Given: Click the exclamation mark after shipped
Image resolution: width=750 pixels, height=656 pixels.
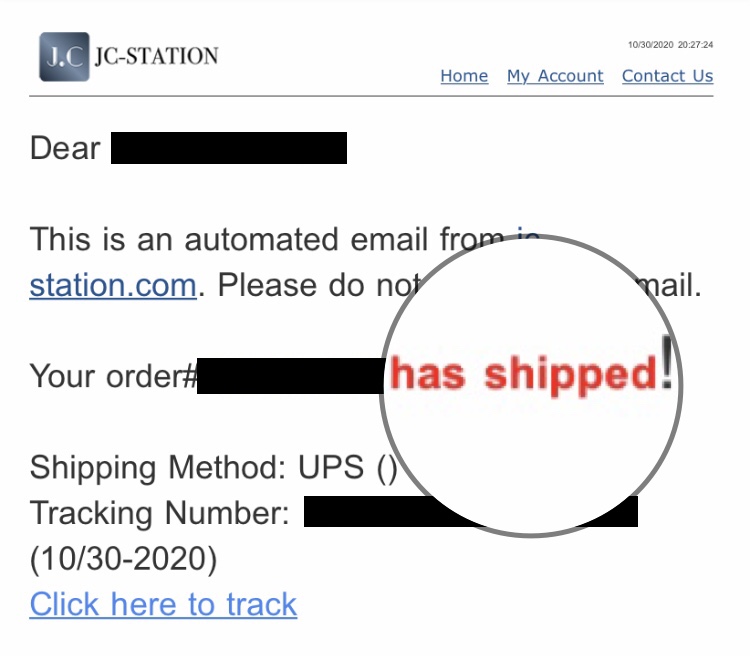Looking at the screenshot, I should pyautogui.click(x=667, y=362).
